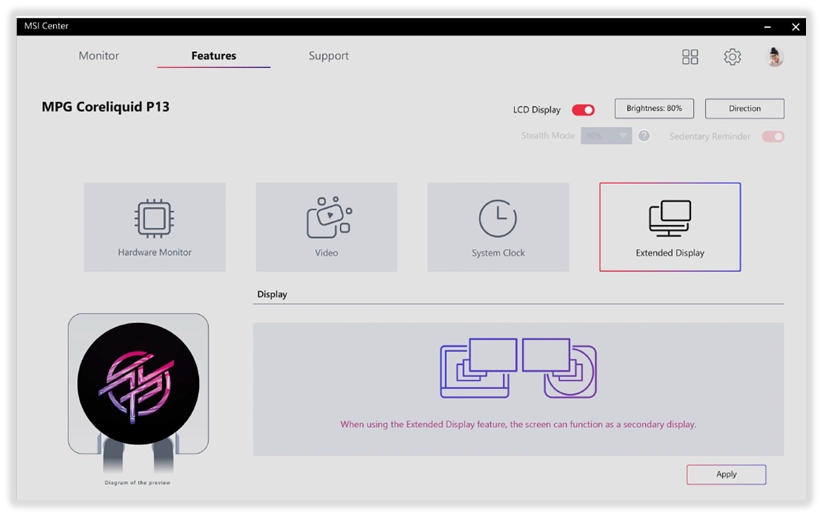Image resolution: width=822 pixels, height=516 pixels.
Task: Open the Hardware Monitor feature tile
Action: pyautogui.click(x=155, y=227)
